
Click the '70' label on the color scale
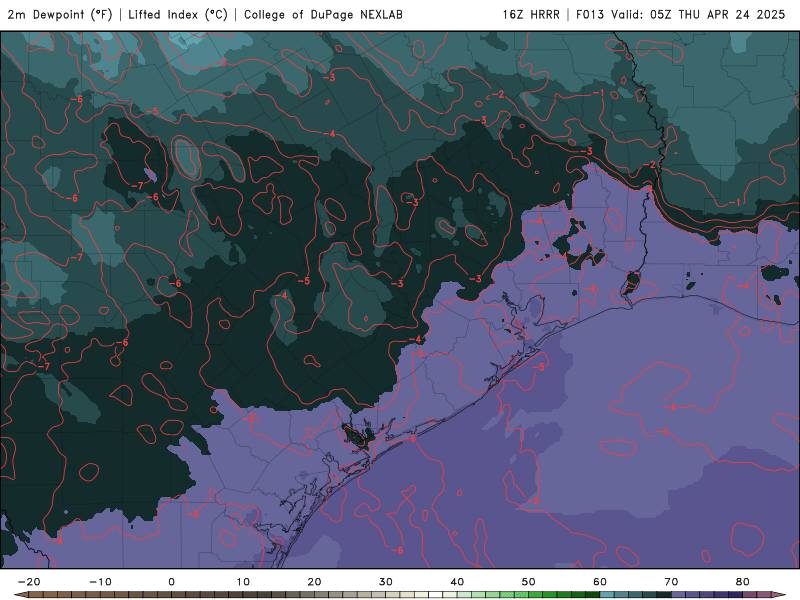(671, 582)
